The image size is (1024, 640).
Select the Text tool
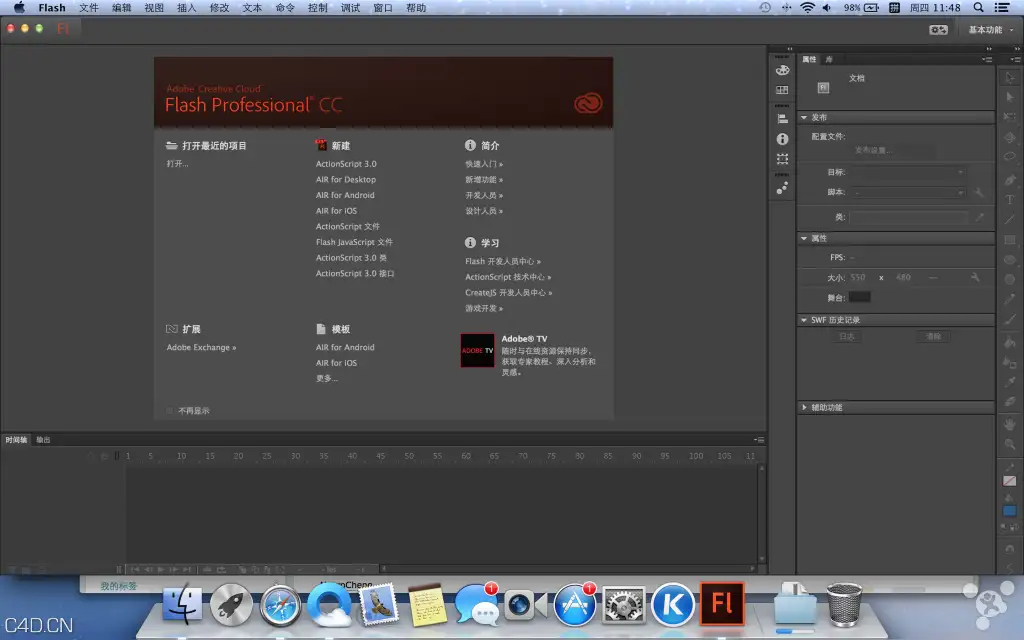click(x=1010, y=200)
